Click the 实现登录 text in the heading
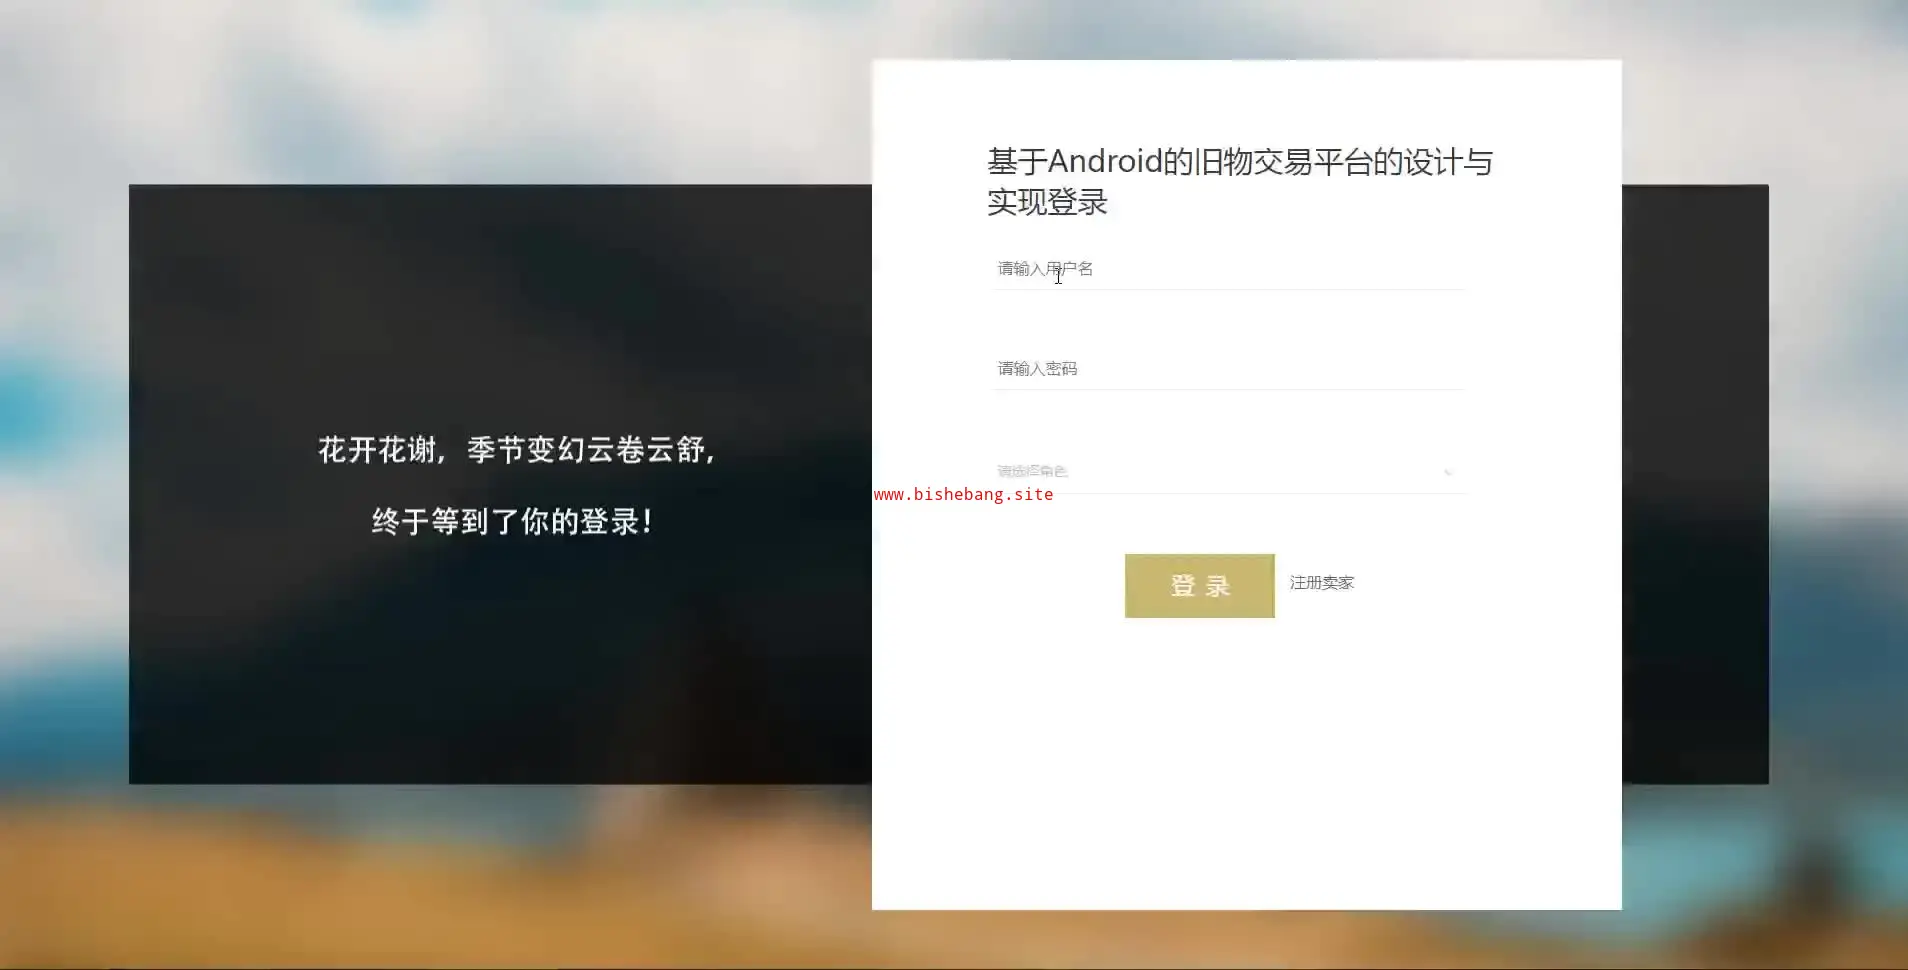 [1047, 202]
